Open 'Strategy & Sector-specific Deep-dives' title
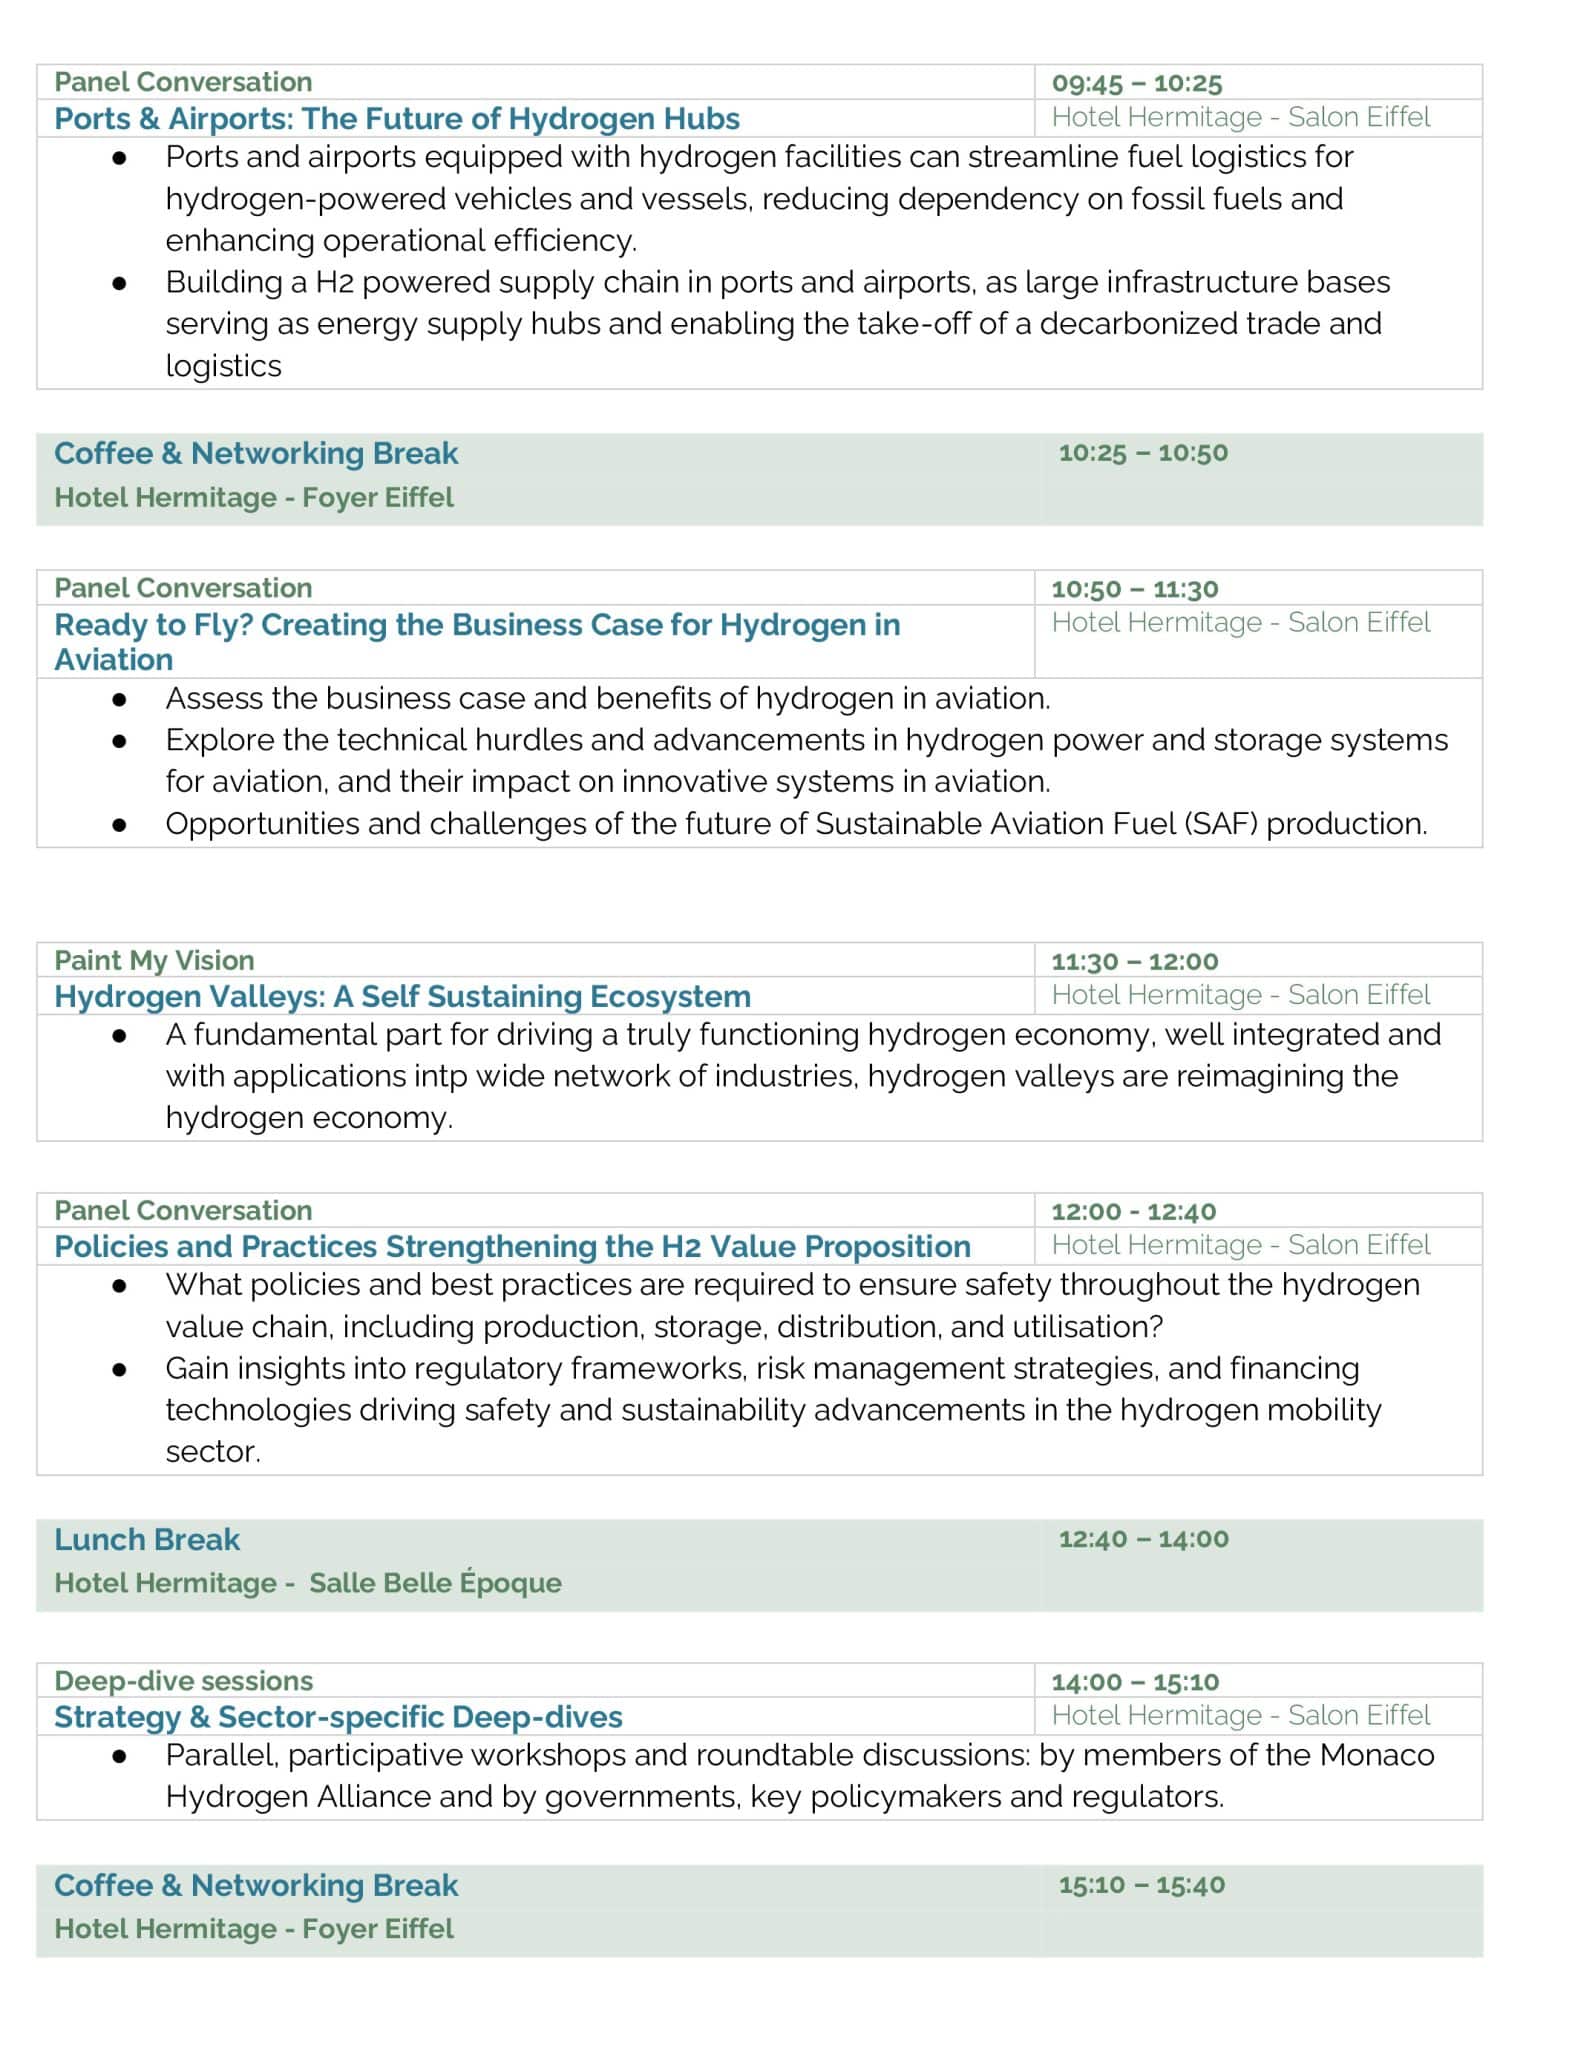The height and width of the screenshot is (2048, 1572). [x=338, y=1717]
